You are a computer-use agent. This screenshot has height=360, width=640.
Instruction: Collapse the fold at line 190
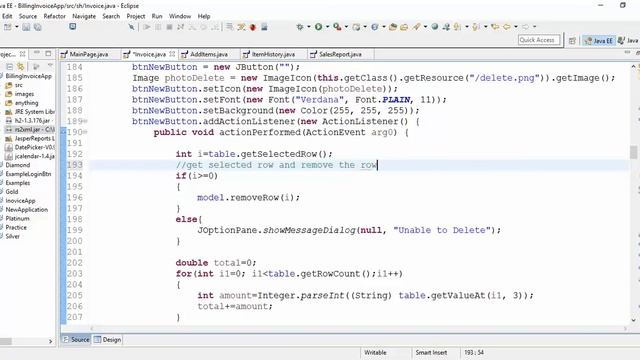pos(85,132)
